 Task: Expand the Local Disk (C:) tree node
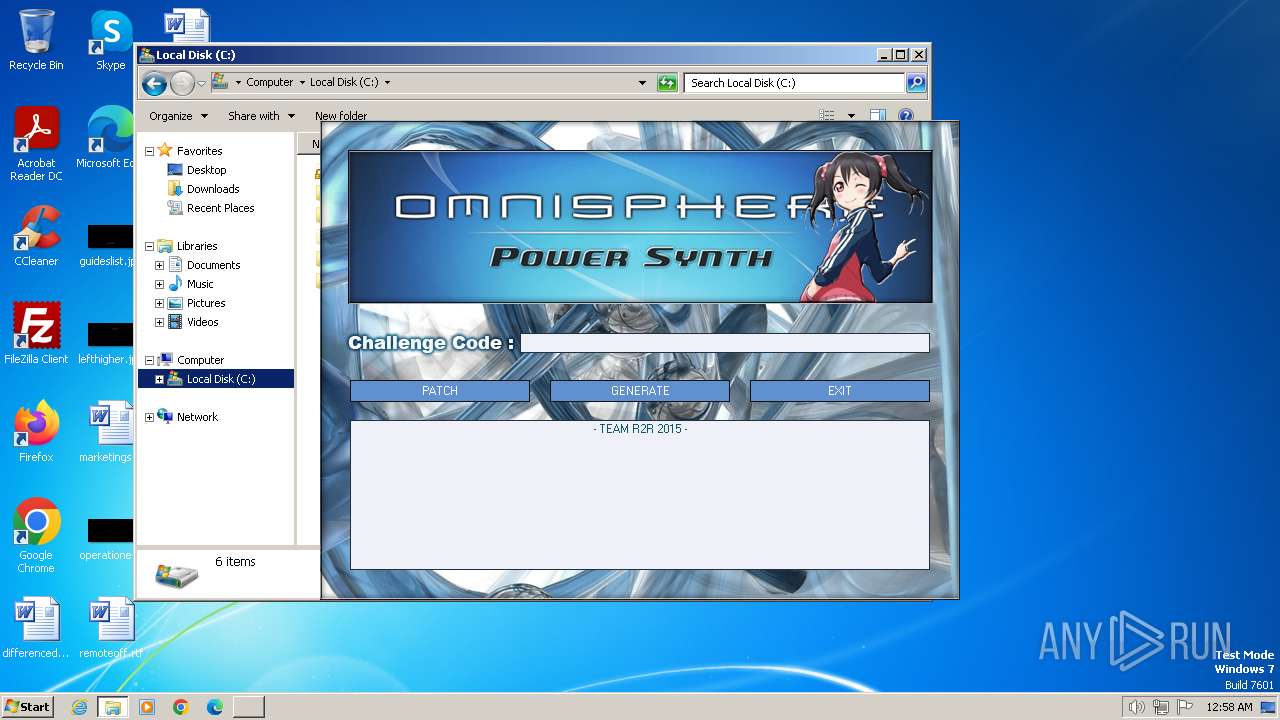click(x=159, y=379)
